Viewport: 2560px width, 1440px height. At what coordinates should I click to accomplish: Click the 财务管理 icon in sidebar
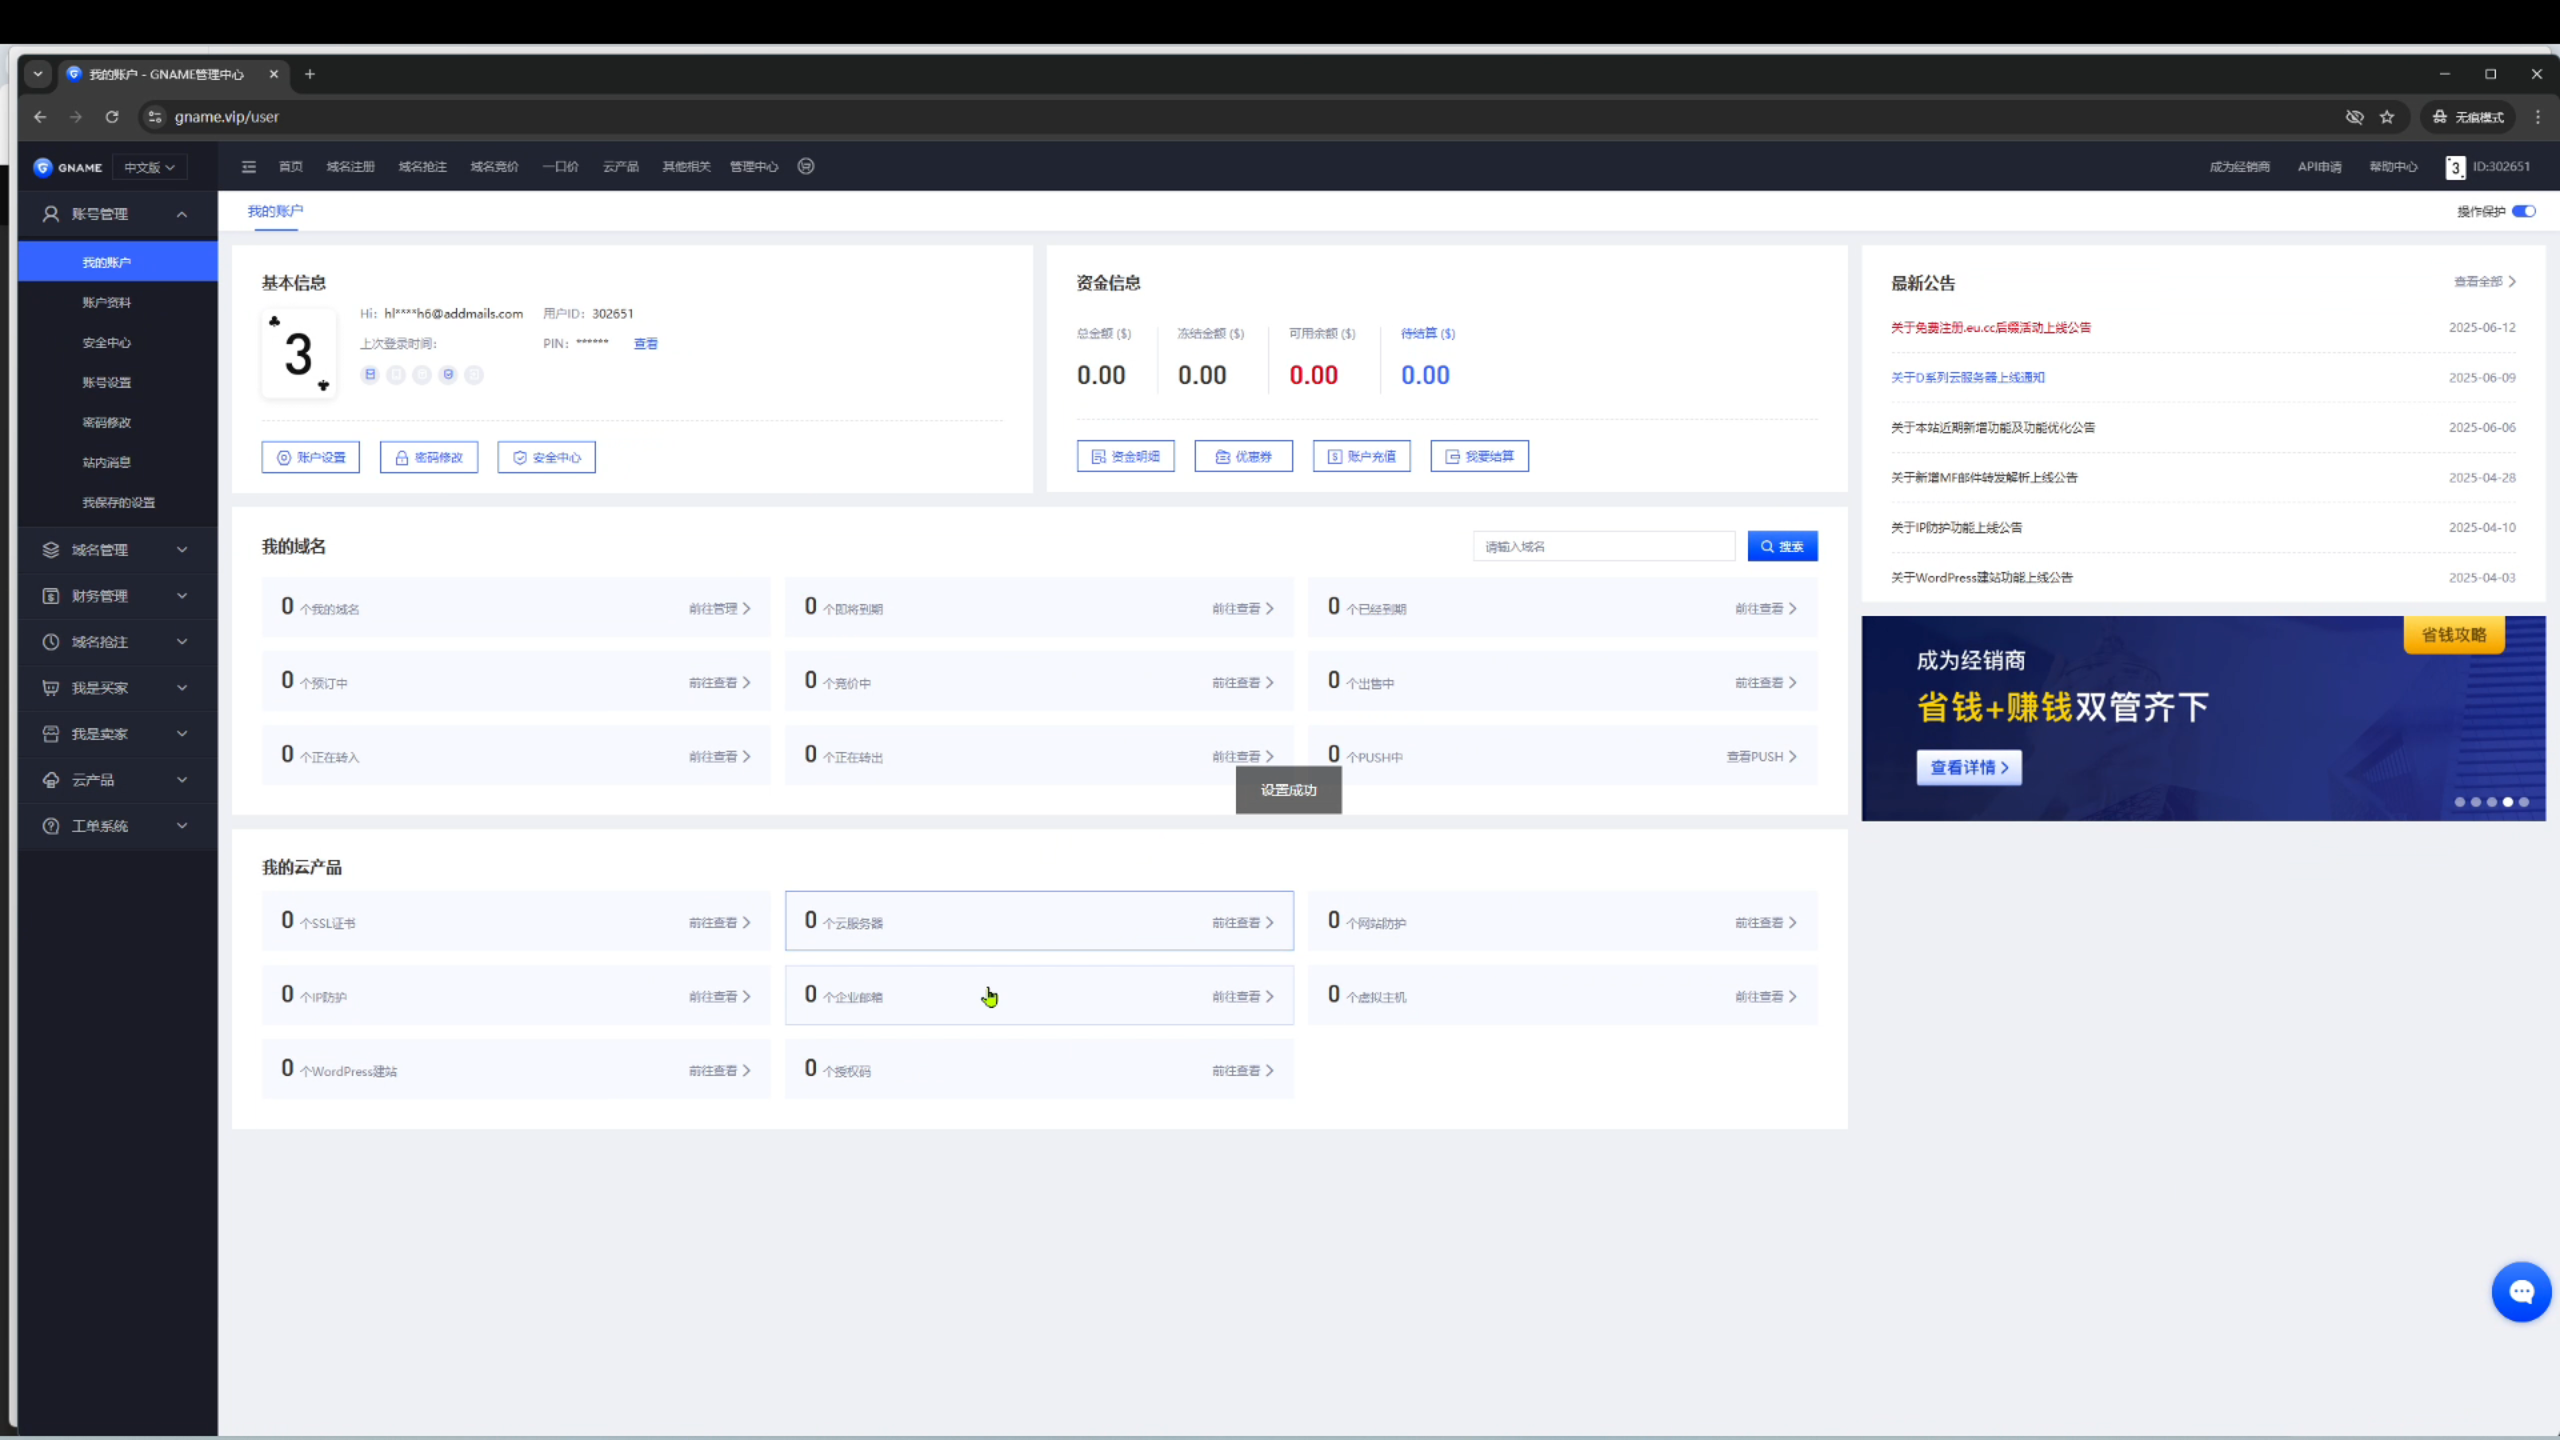coord(51,596)
